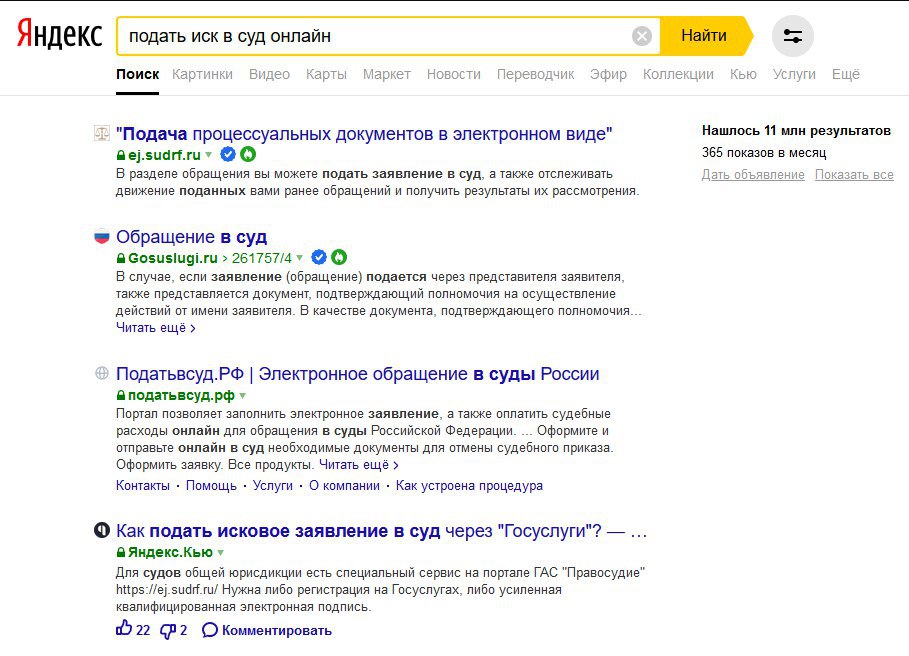Image resolution: width=909 pixels, height=656 pixels.
Task: Open Податьвсуд.РФ Электронное обращение result
Action: [x=358, y=374]
